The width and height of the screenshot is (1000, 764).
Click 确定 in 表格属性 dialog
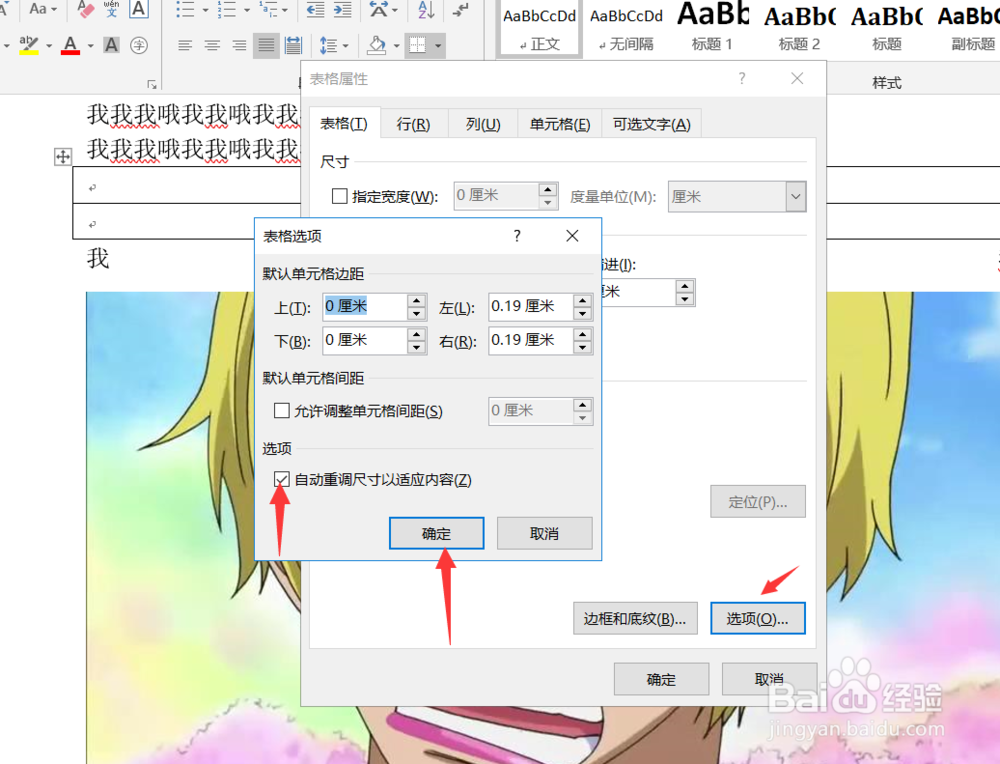click(661, 679)
